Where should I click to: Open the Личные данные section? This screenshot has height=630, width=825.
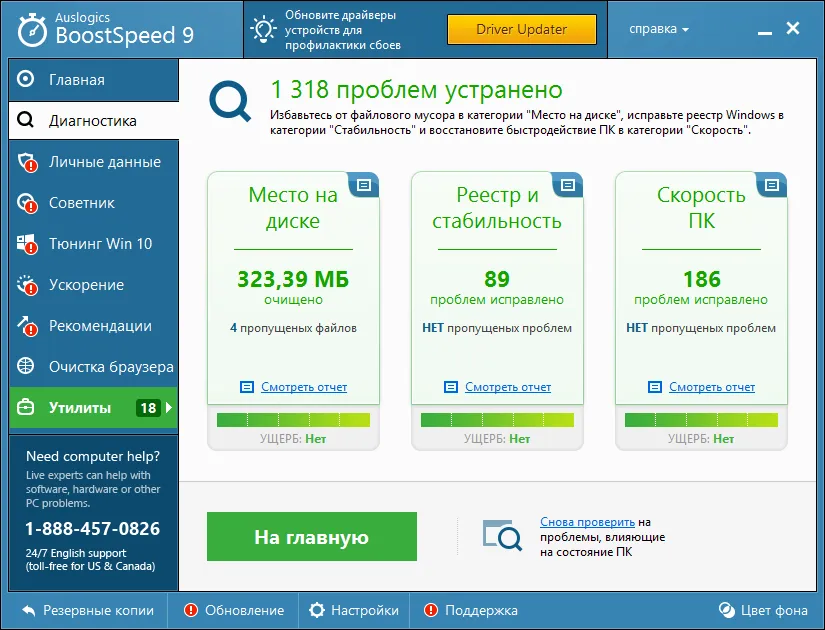(94, 162)
